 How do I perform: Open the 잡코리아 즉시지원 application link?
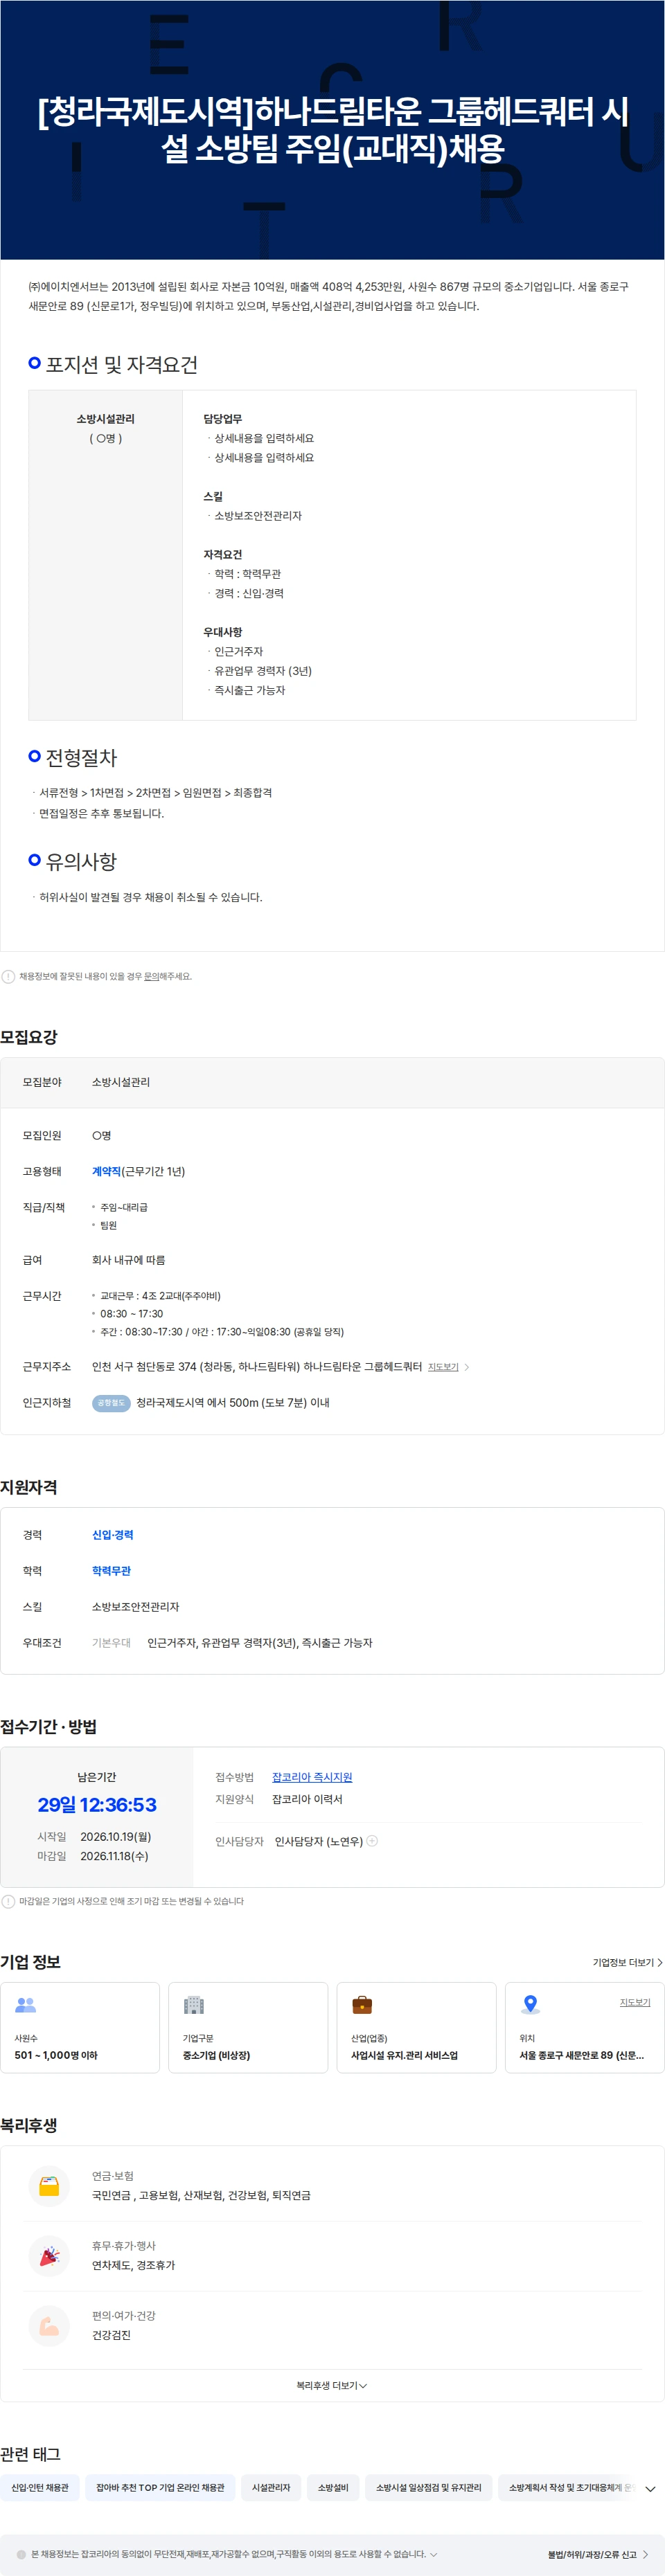click(312, 1777)
